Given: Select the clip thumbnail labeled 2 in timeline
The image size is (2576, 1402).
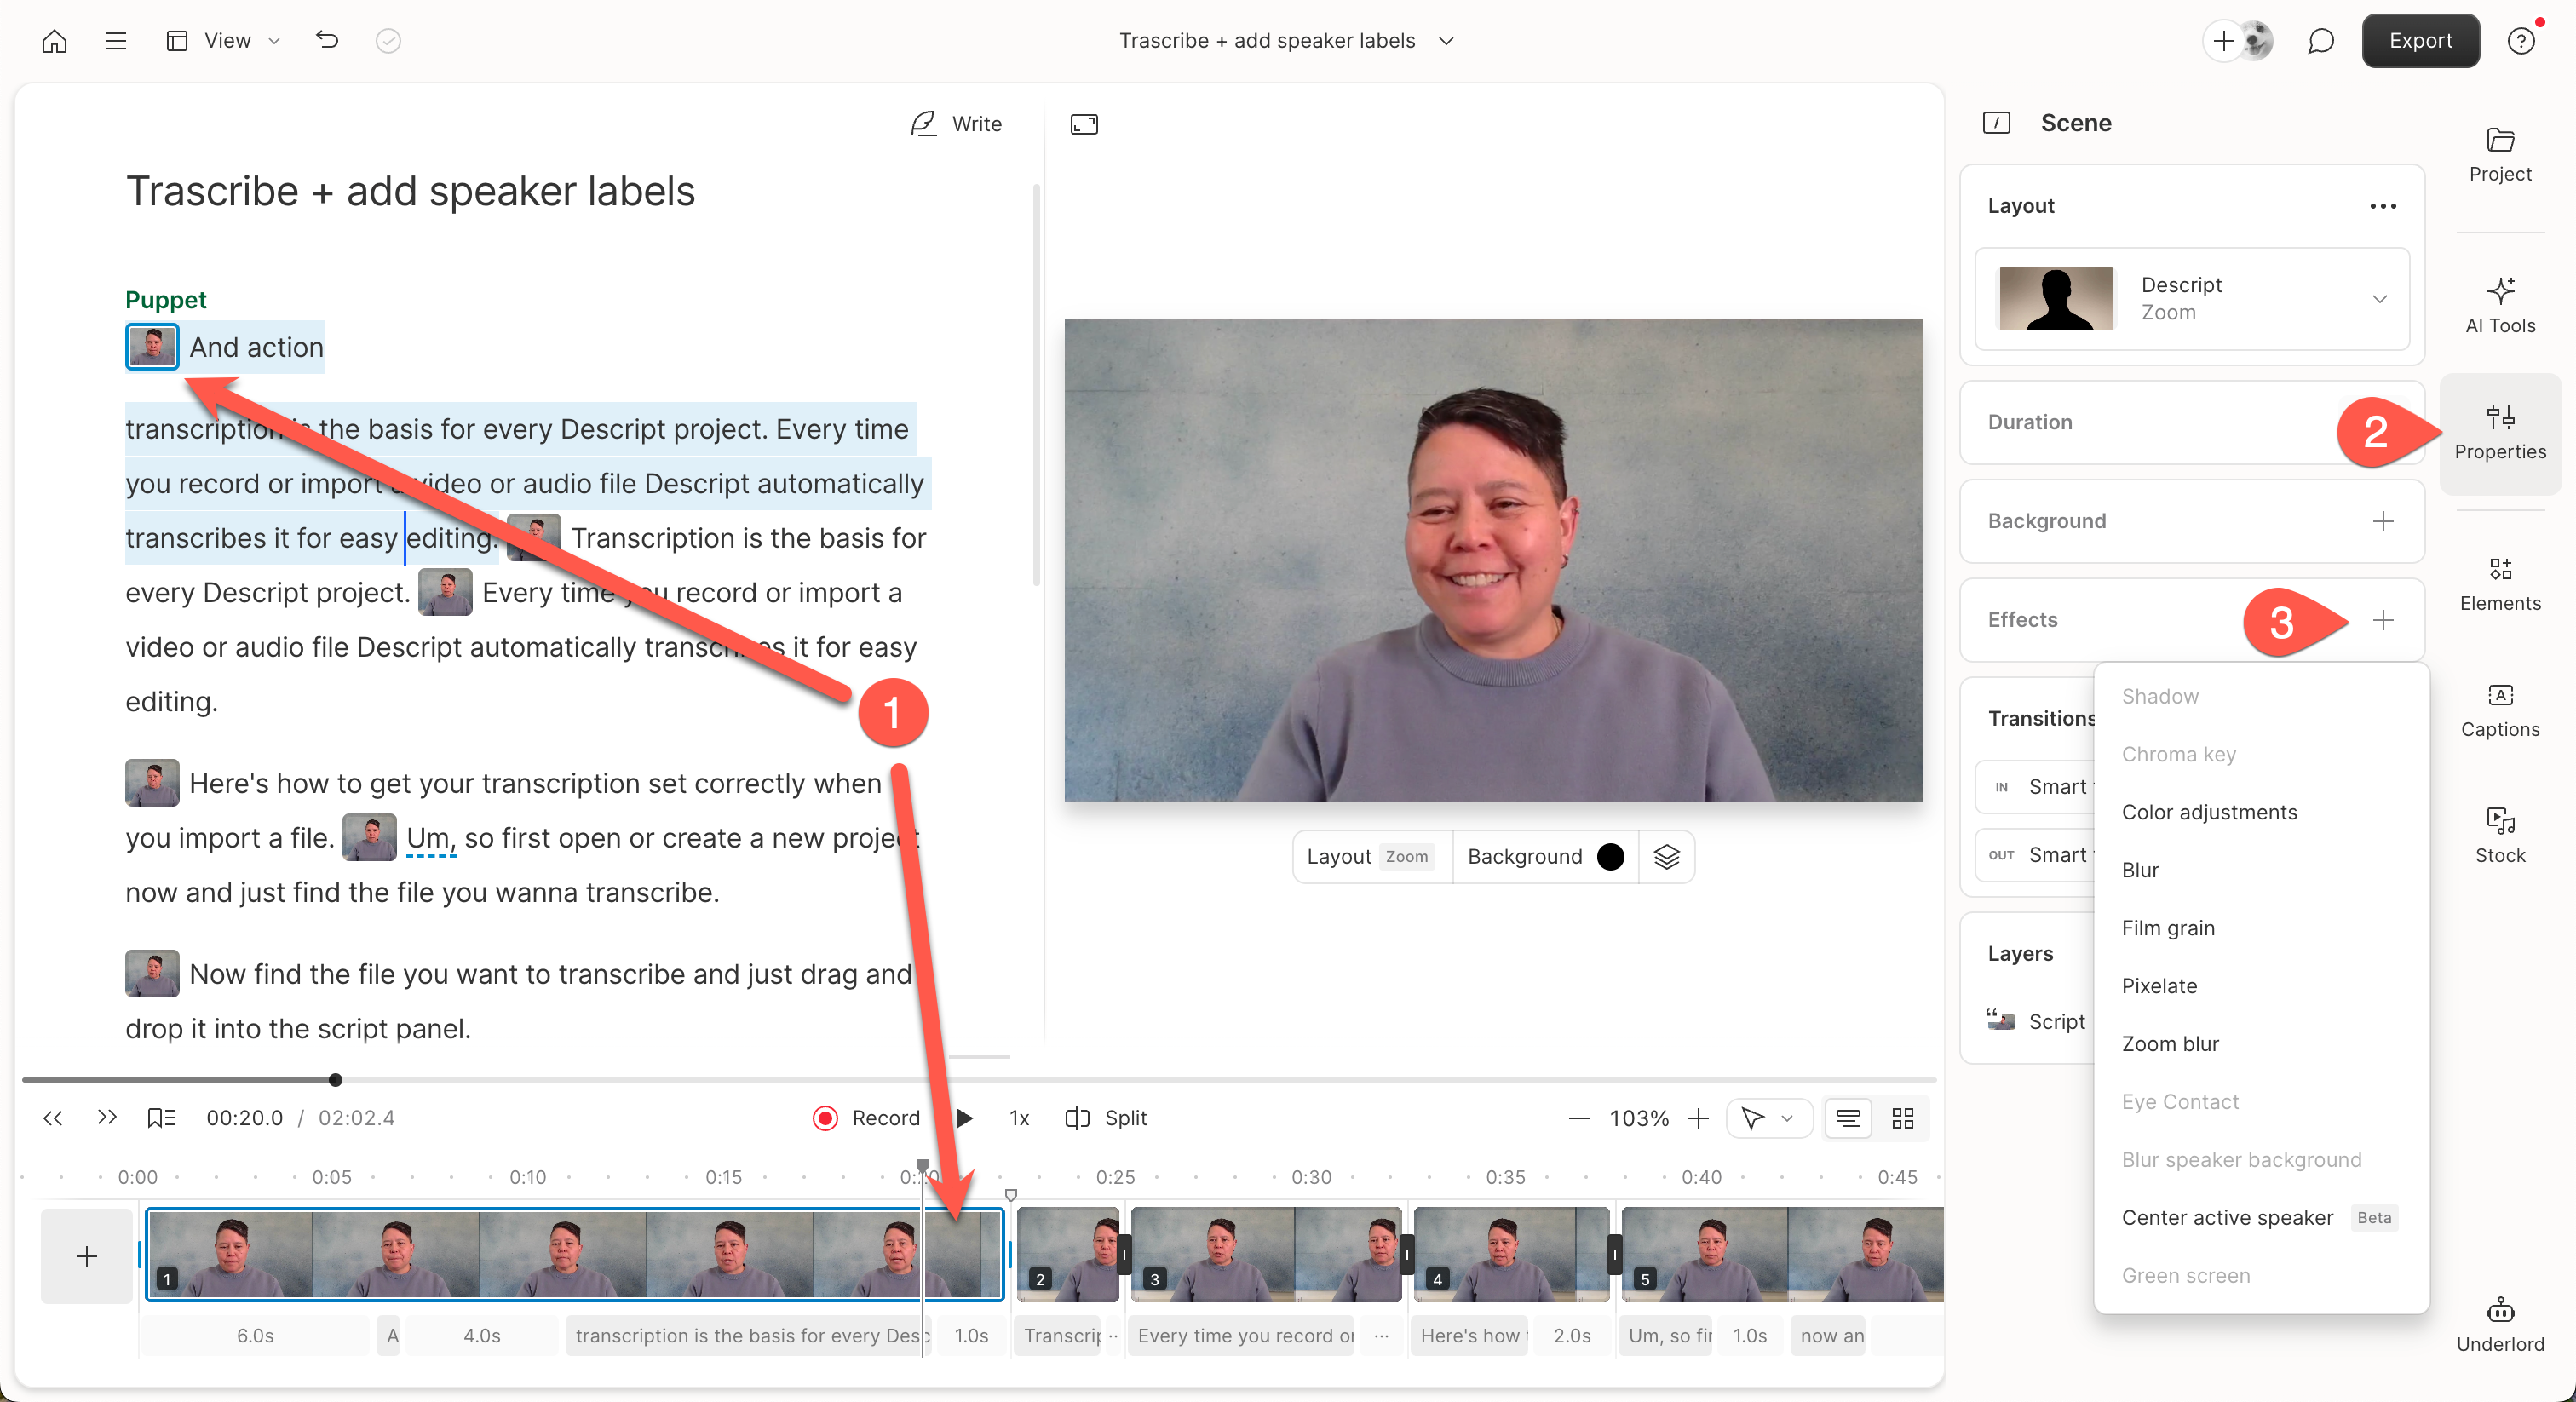Looking at the screenshot, I should tap(1066, 1255).
